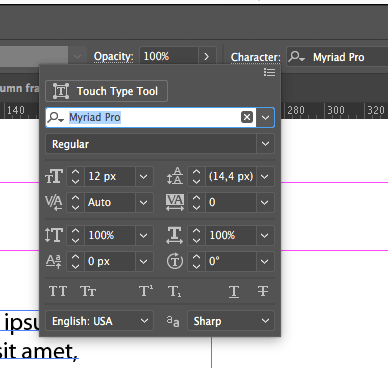Click the Auto kerning field
This screenshot has width=388, height=368.
coord(110,202)
